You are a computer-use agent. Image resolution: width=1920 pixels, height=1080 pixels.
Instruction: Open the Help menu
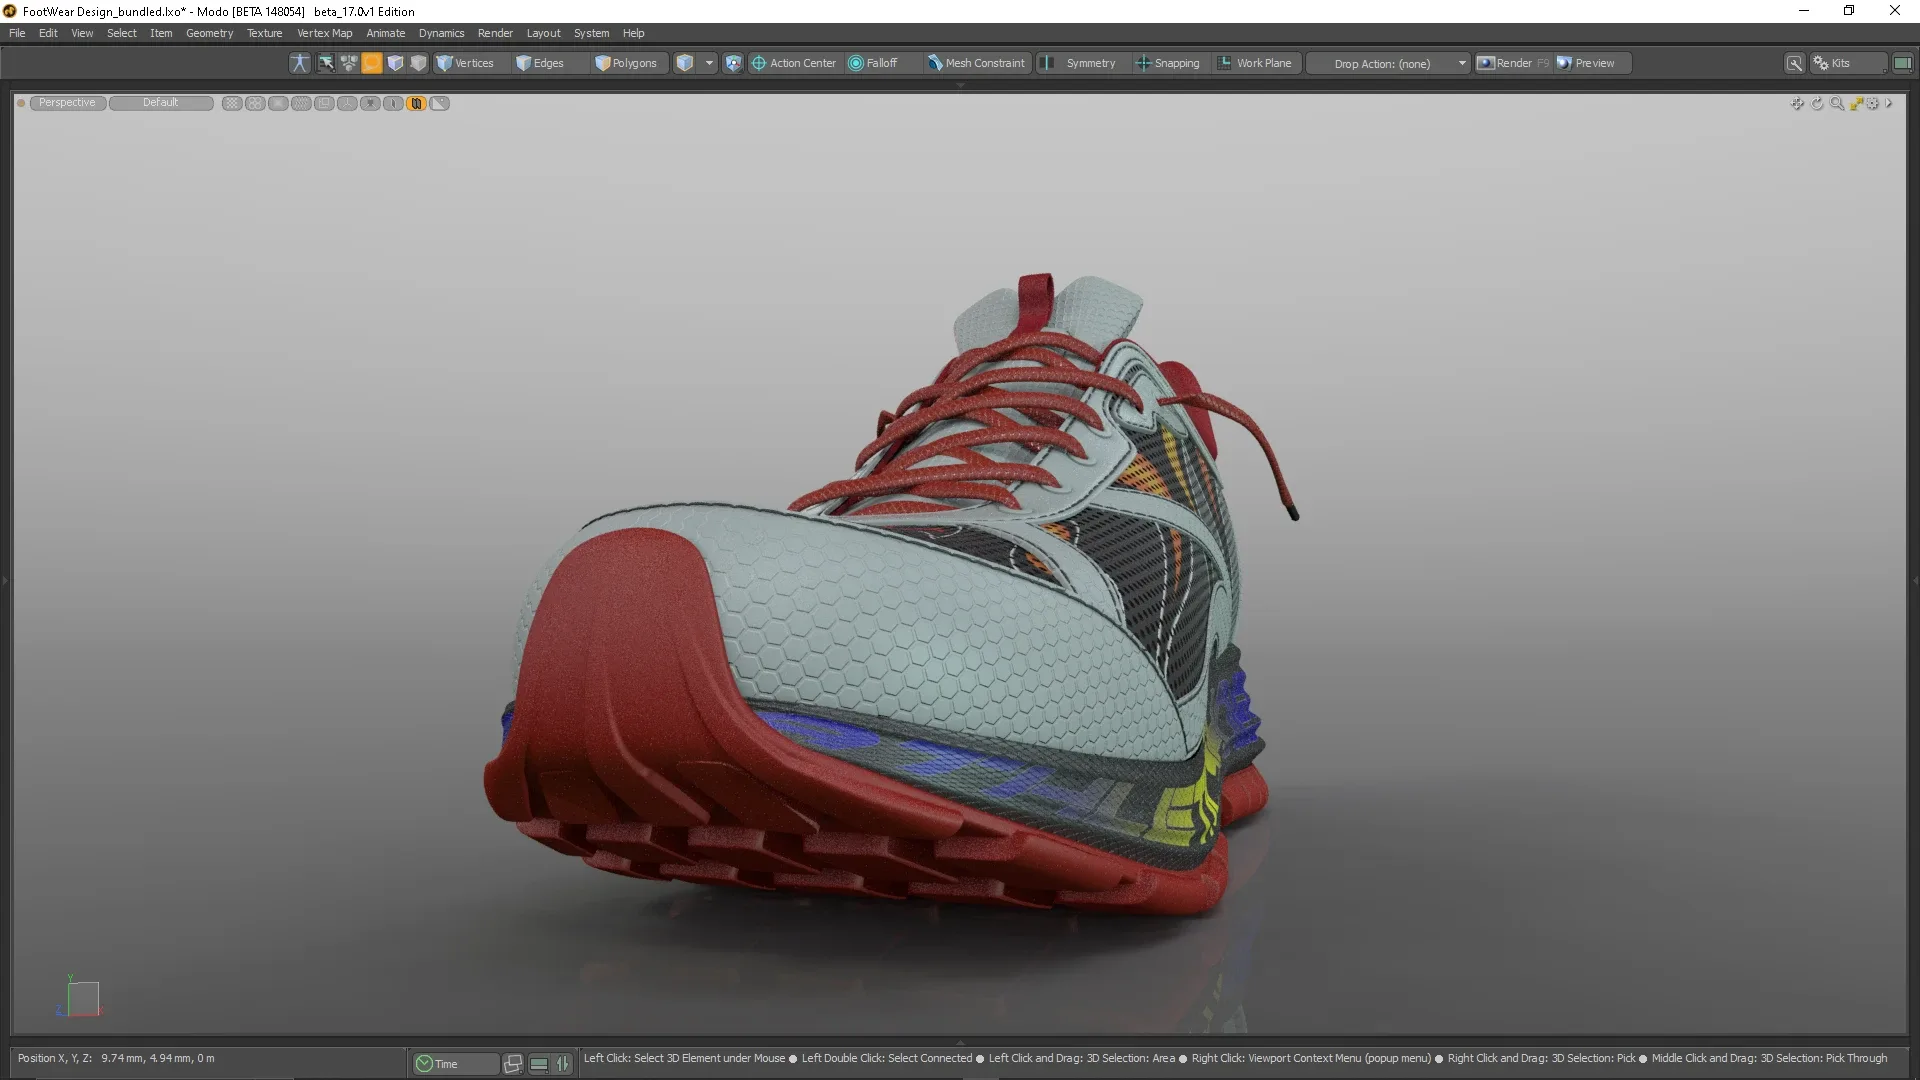point(633,33)
